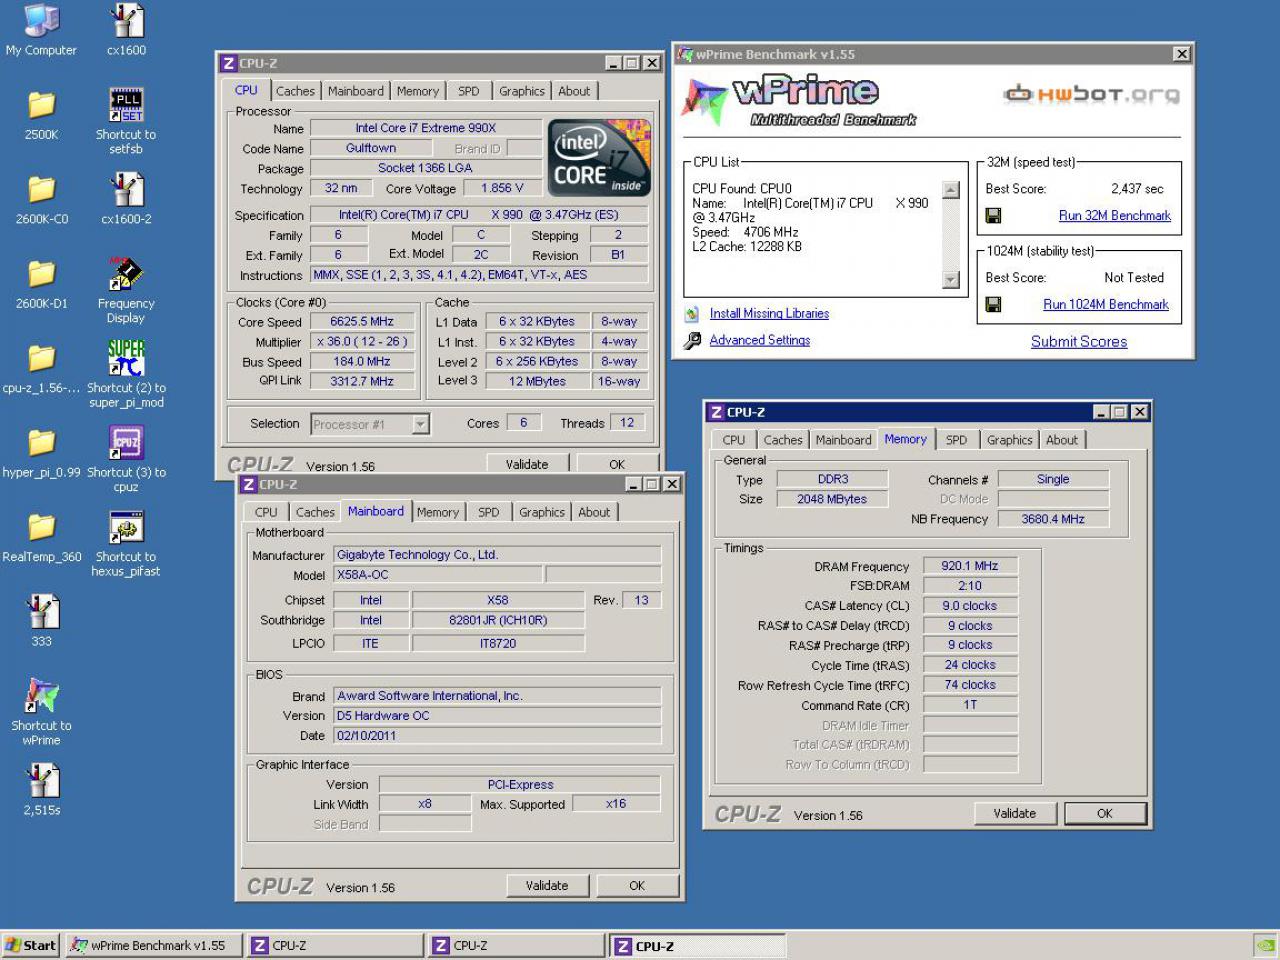This screenshot has width=1280, height=960.
Task: Open SPD tab in the Mainboard CPU-Z window
Action: click(x=488, y=512)
